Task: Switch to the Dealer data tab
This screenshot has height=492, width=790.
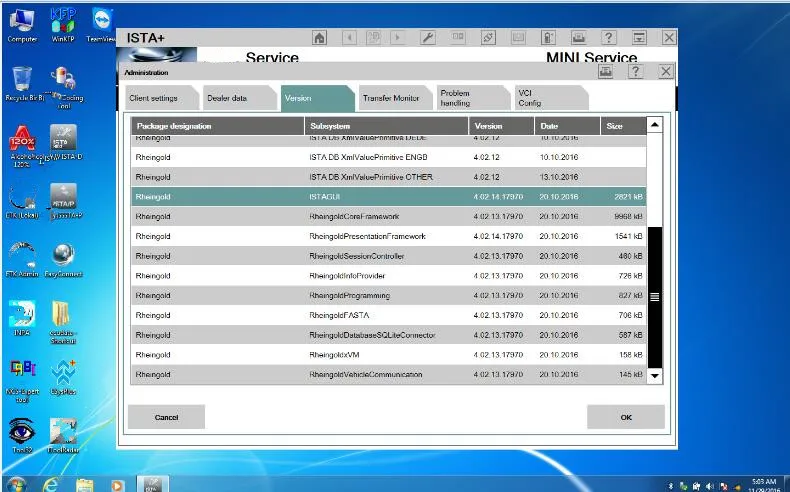Action: coord(238,98)
